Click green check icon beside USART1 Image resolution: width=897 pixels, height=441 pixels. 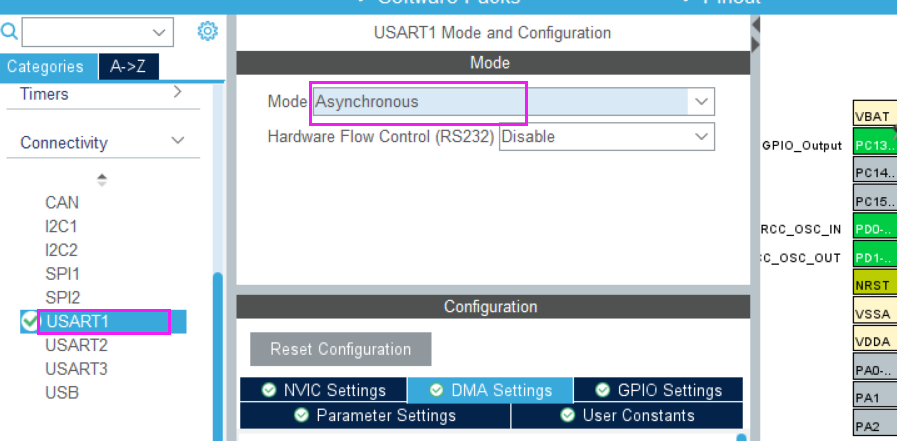point(30,321)
